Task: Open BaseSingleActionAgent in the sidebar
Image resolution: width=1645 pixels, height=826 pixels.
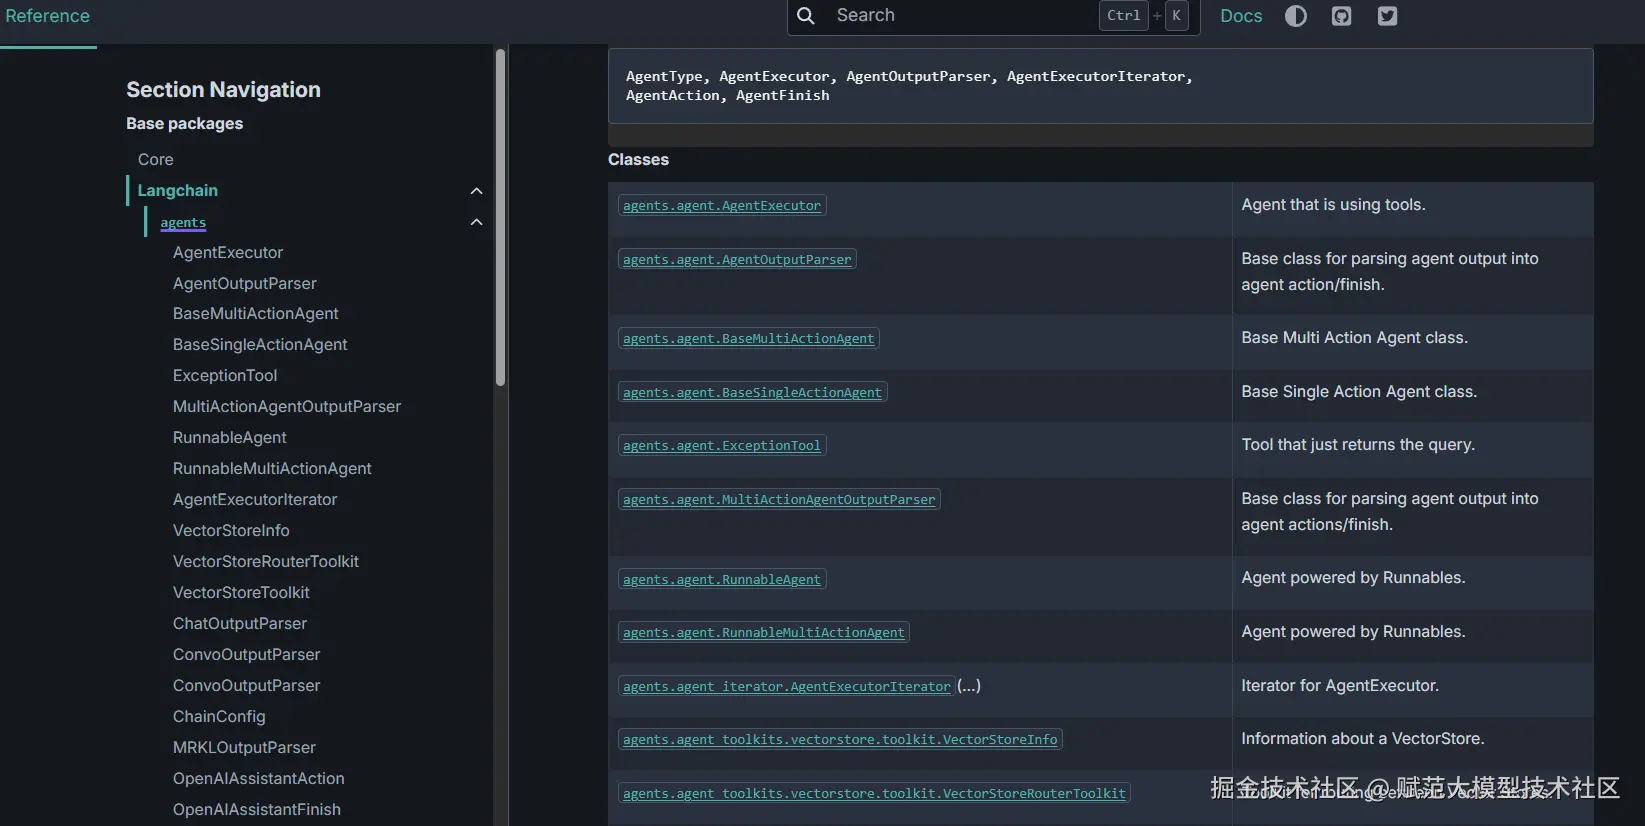Action: [260, 344]
